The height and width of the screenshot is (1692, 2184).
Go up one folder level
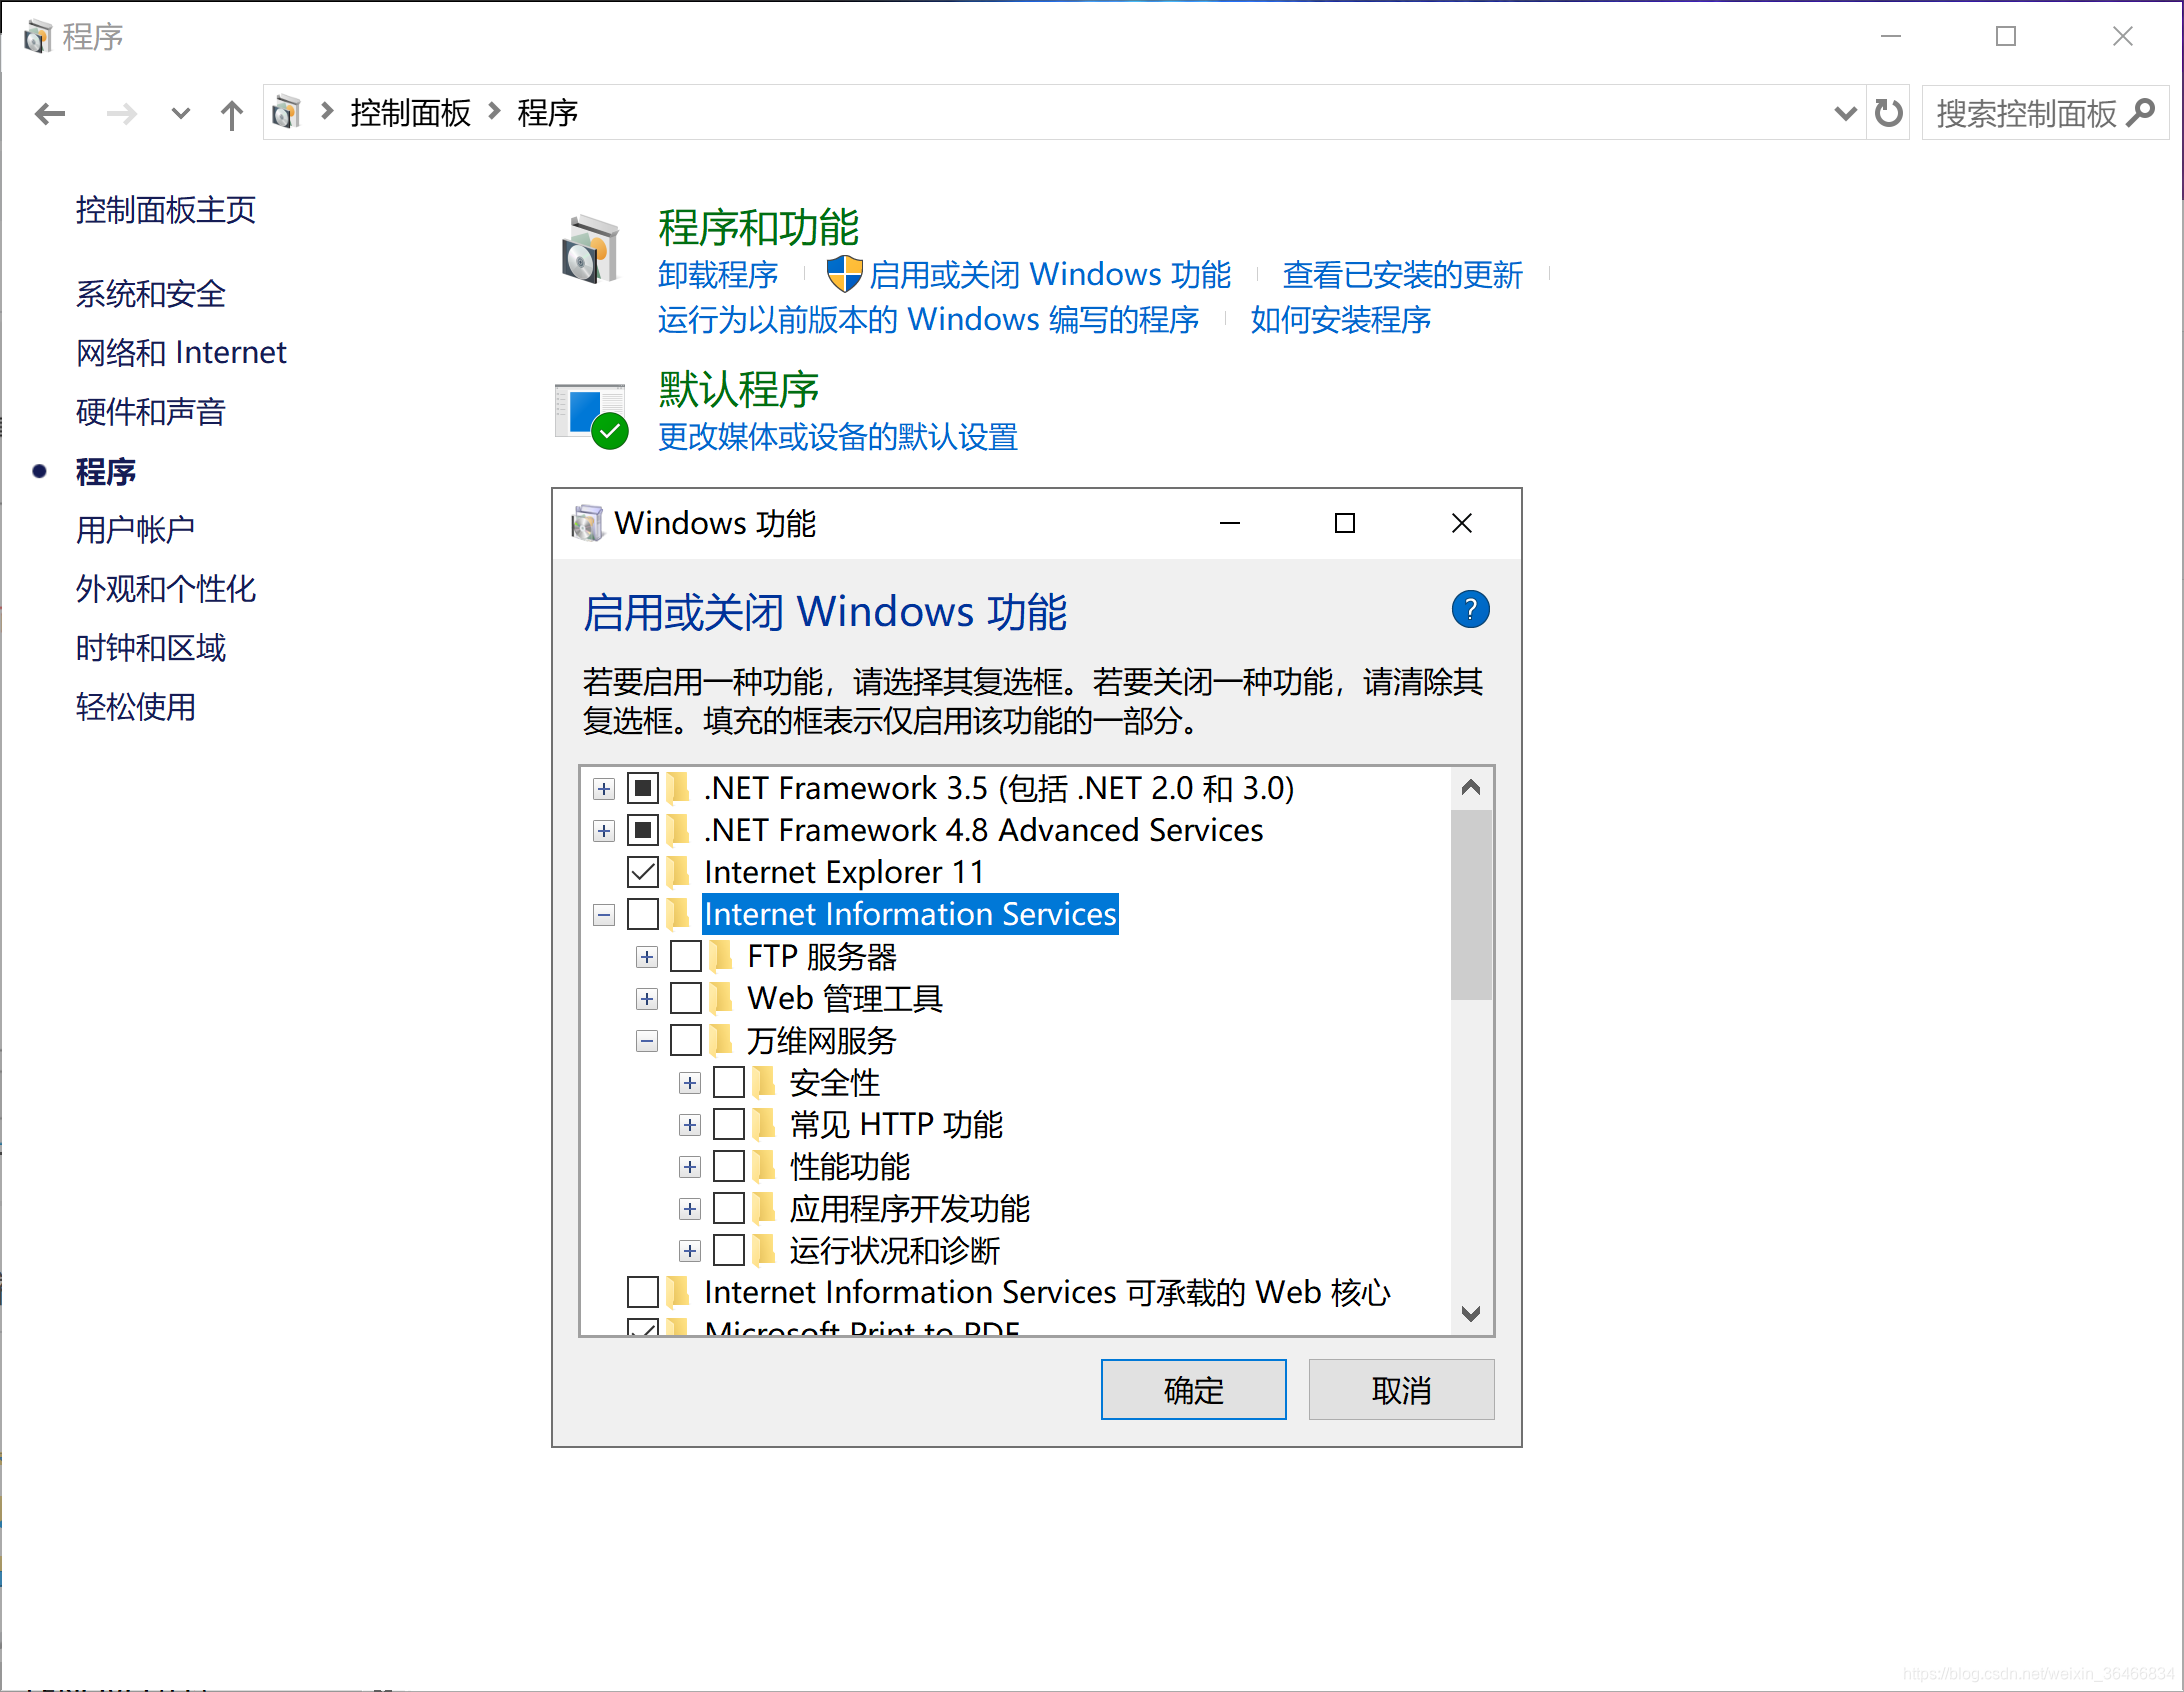point(231,114)
